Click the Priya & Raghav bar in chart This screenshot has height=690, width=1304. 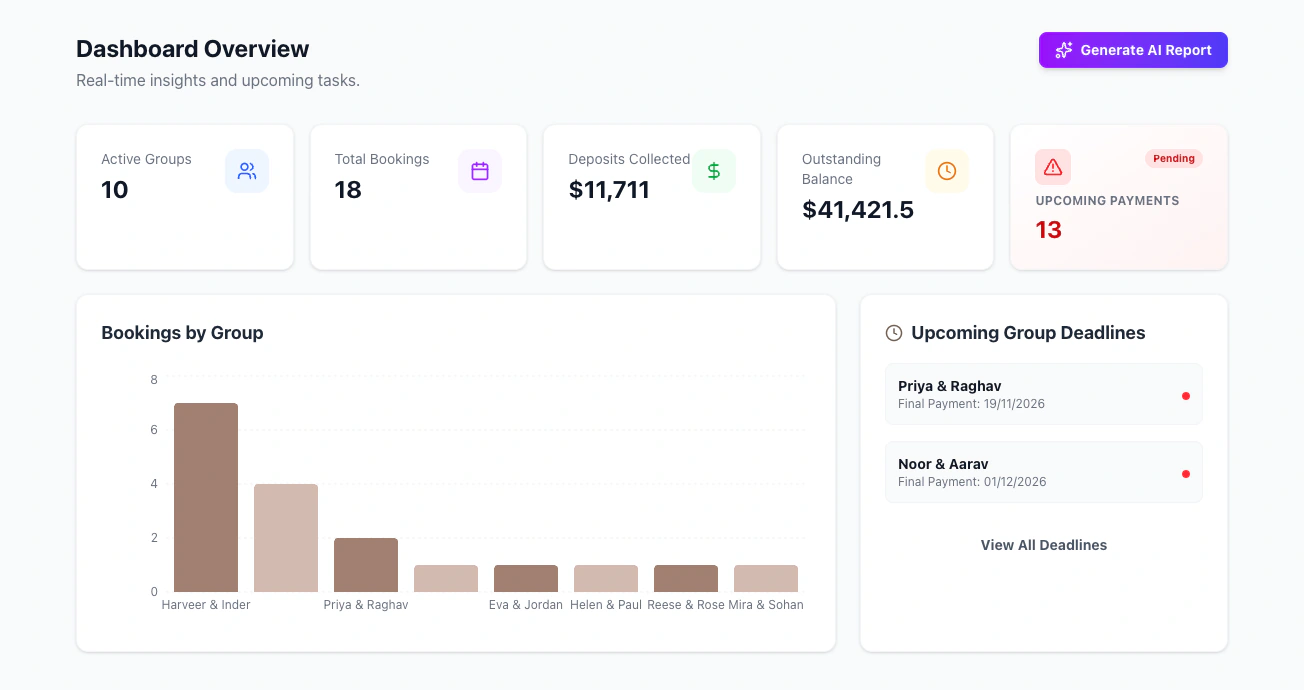point(366,565)
